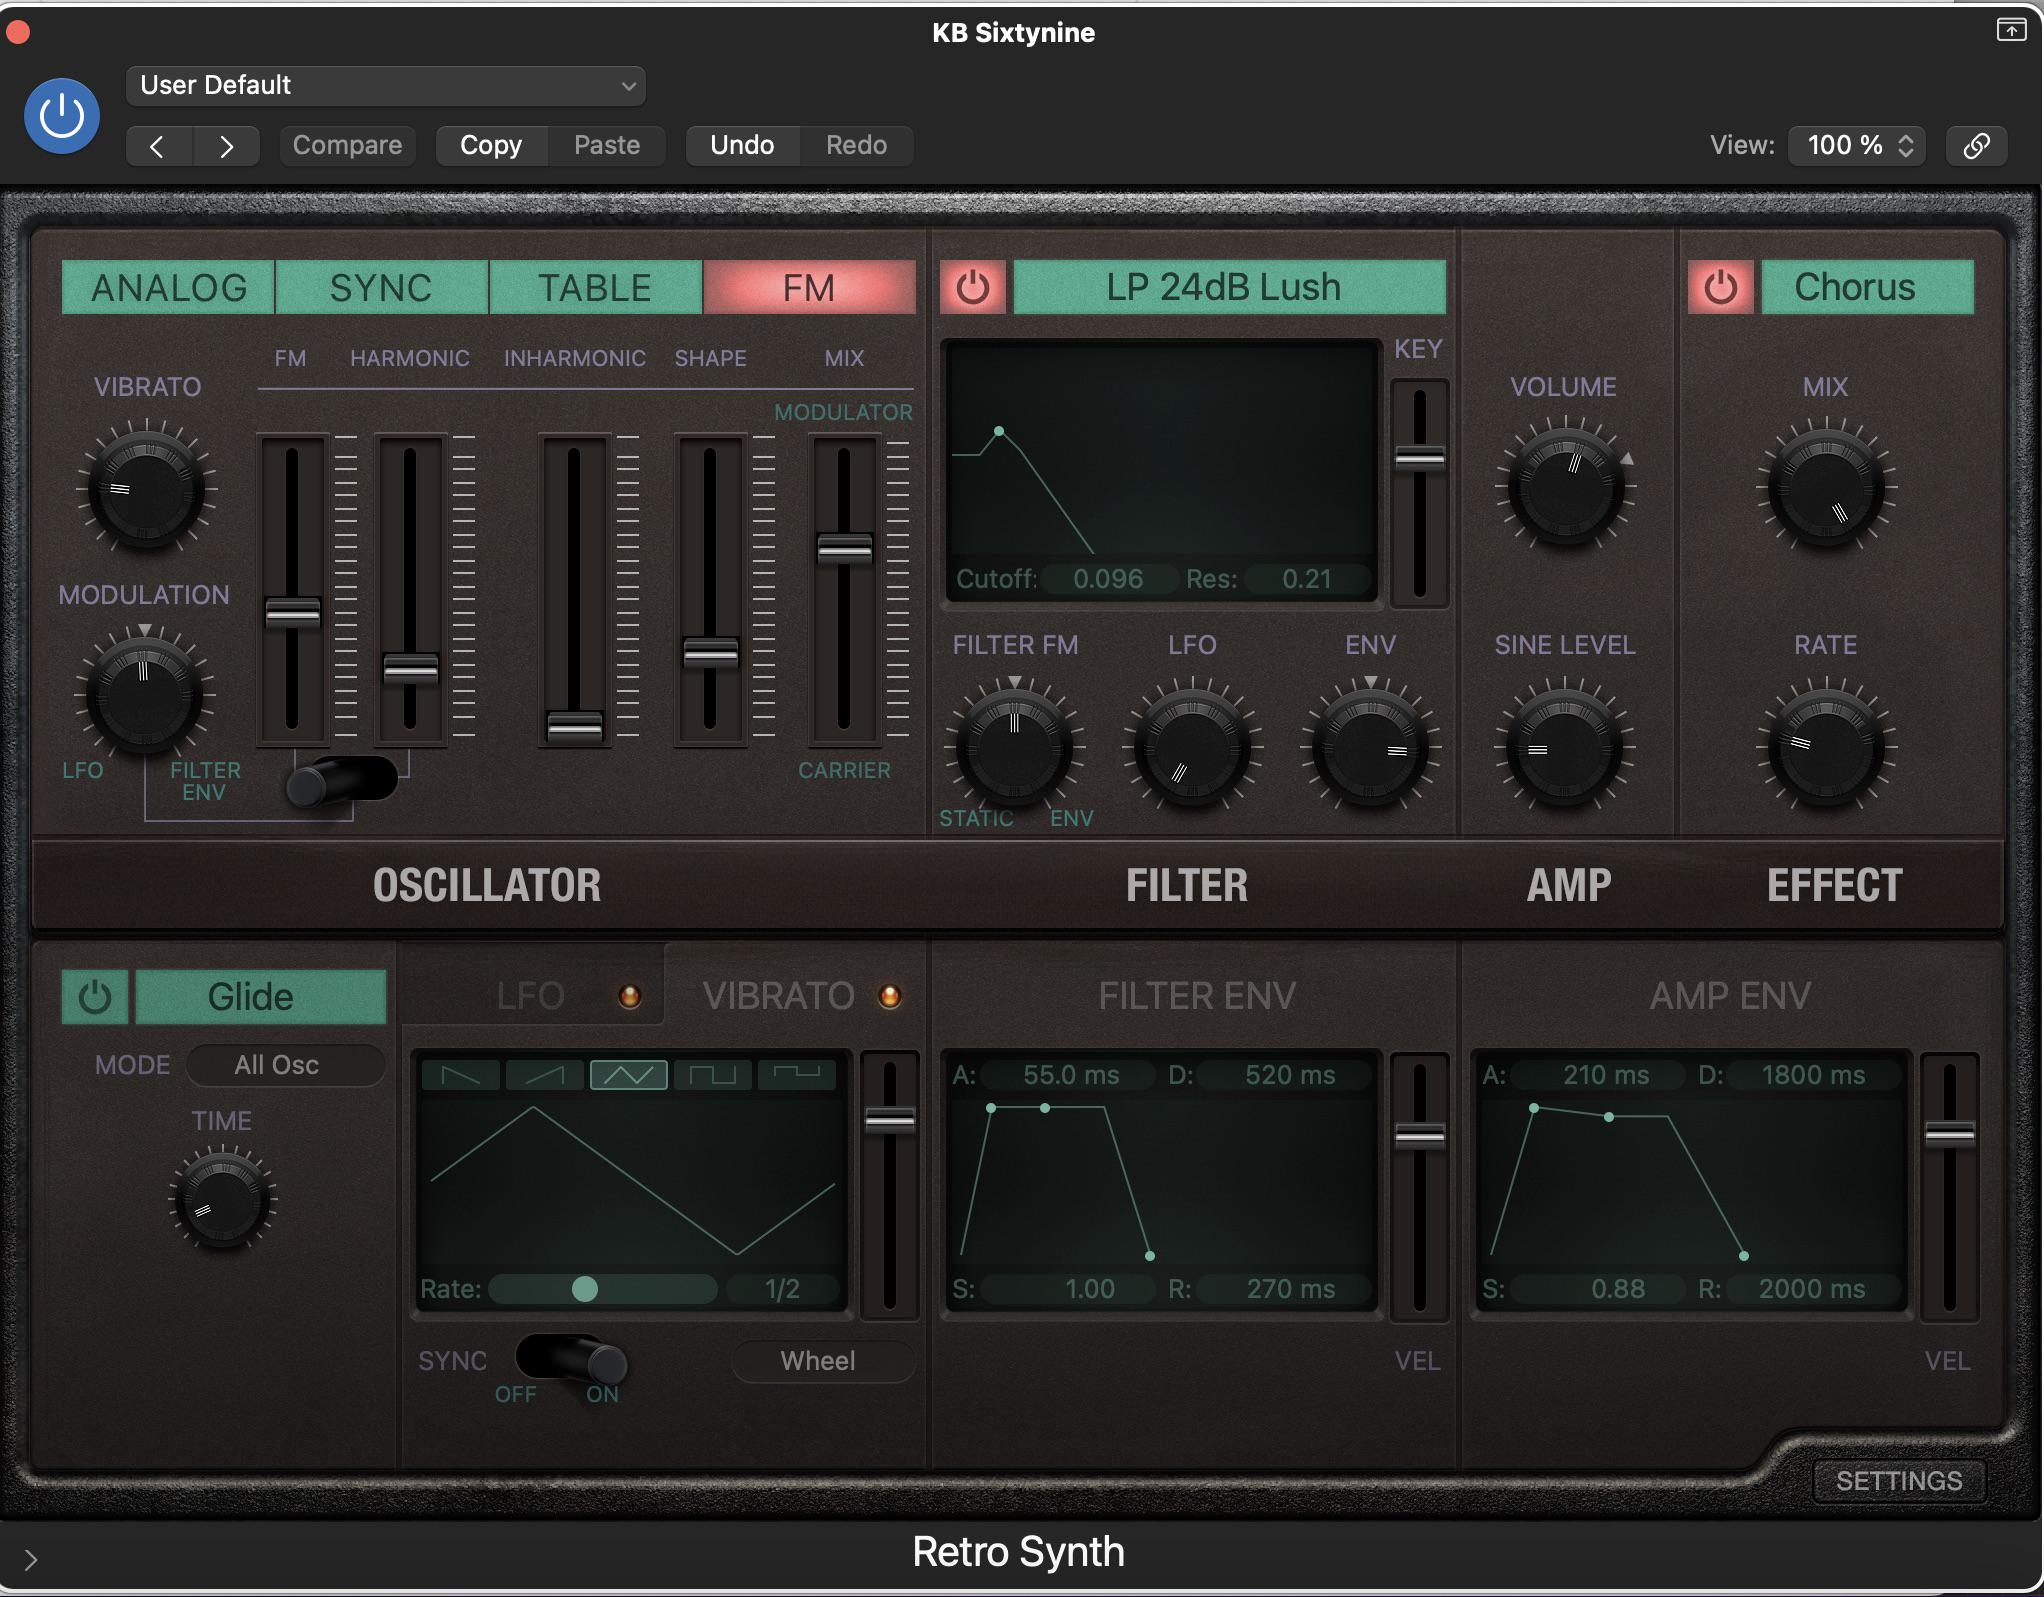Go to previous preset with left arrow

pyautogui.click(x=158, y=146)
